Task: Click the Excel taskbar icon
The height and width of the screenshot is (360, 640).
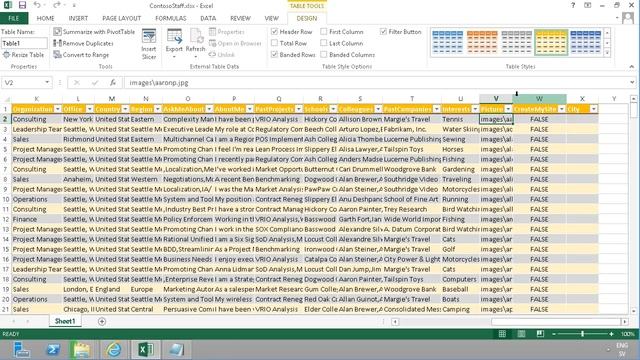Action: [146, 350]
